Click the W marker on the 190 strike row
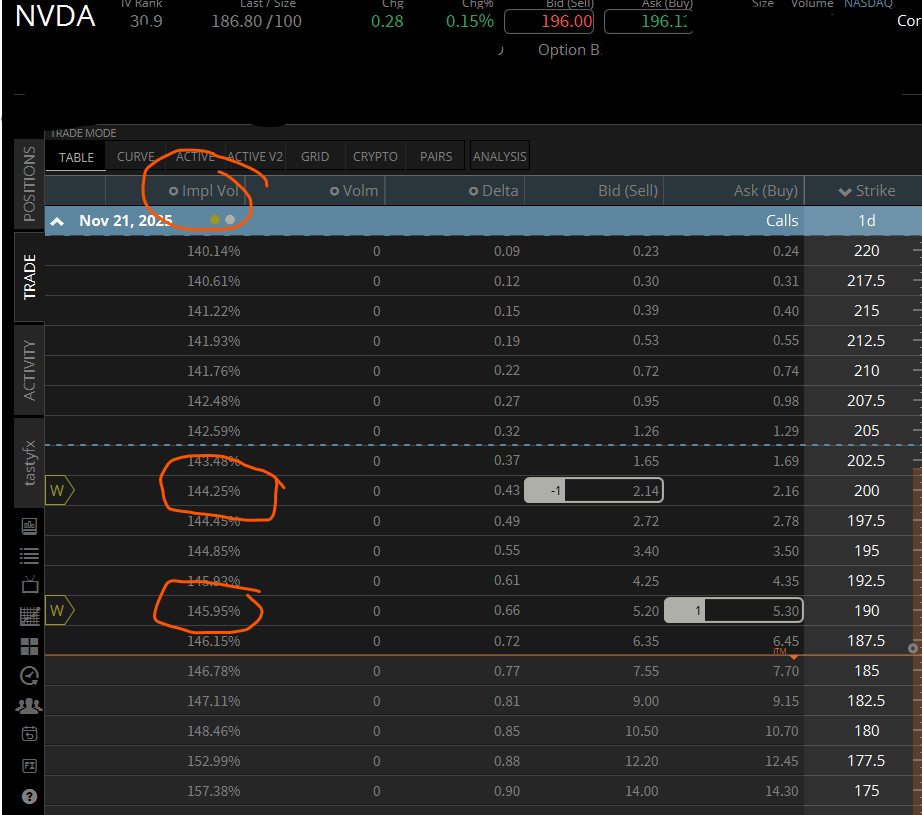The image size is (922, 815). [x=60, y=610]
